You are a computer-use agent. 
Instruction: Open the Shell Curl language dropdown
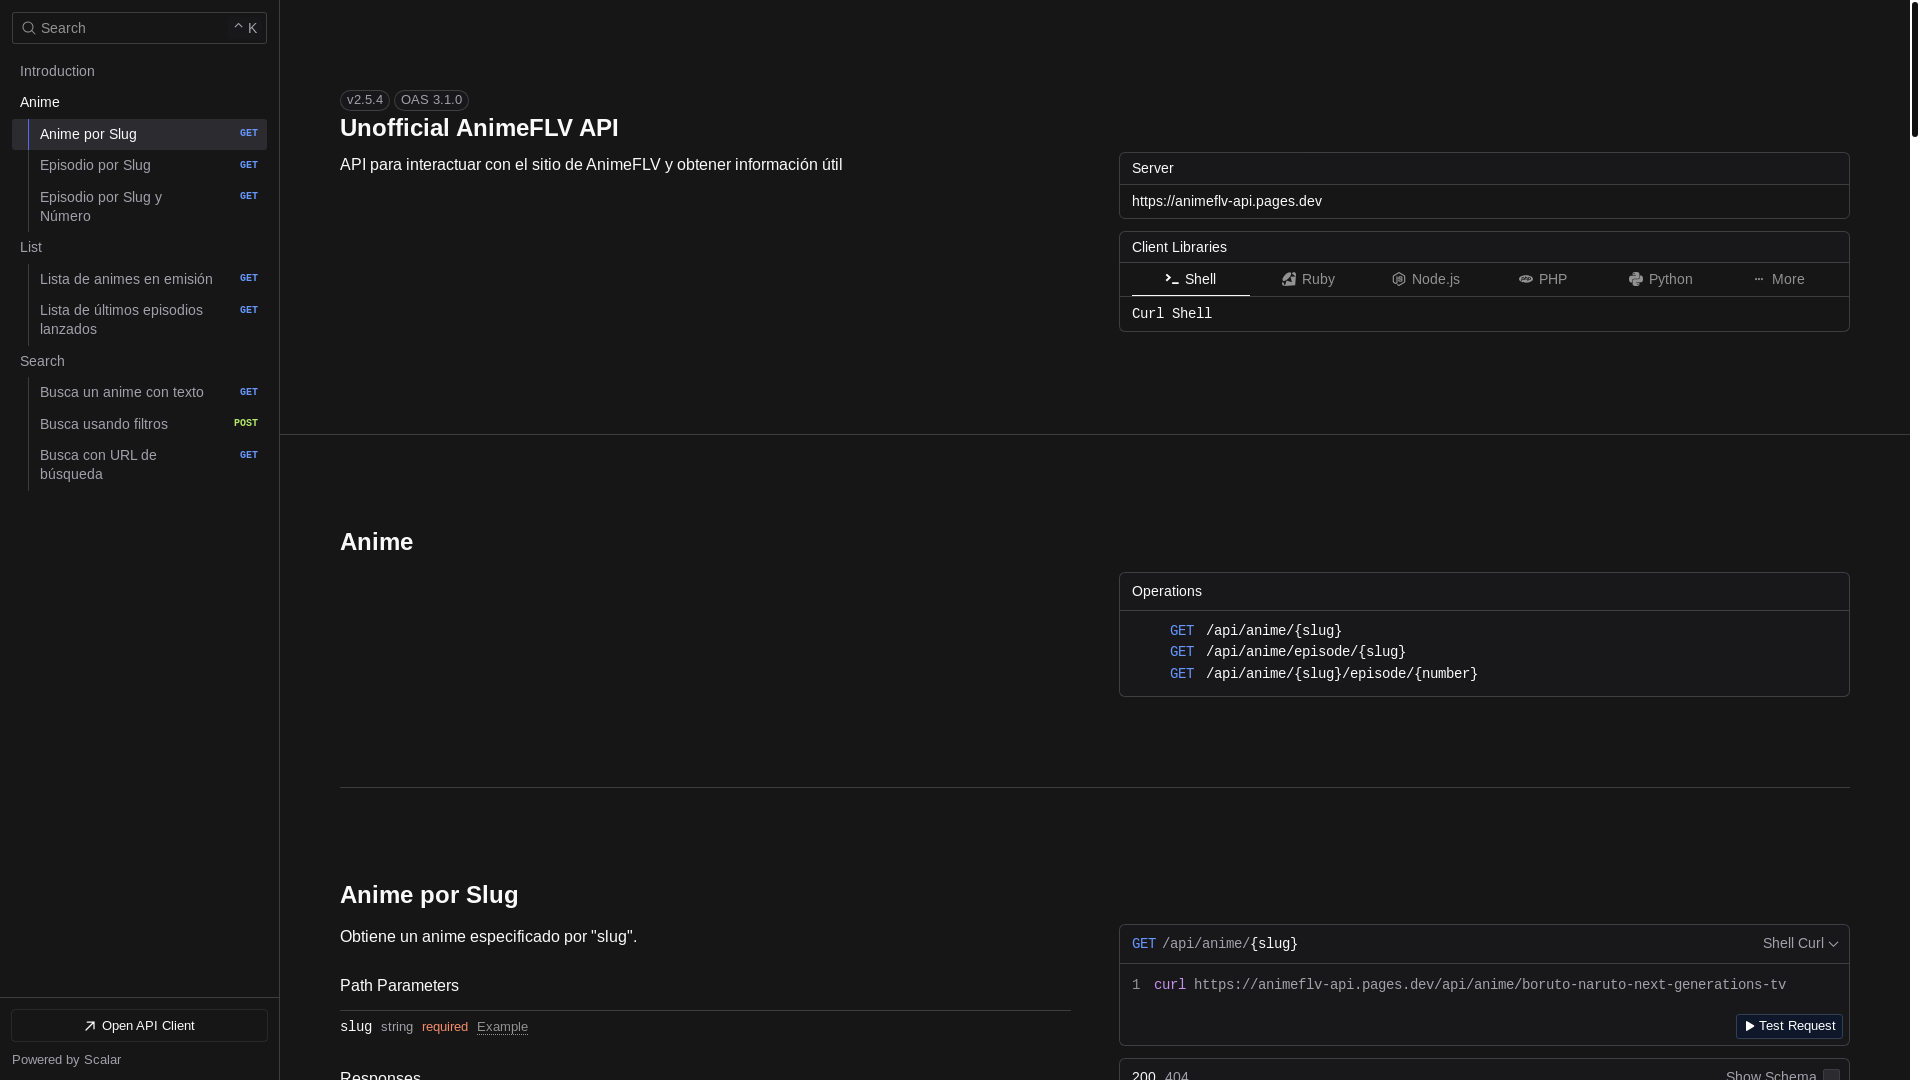click(x=1800, y=943)
